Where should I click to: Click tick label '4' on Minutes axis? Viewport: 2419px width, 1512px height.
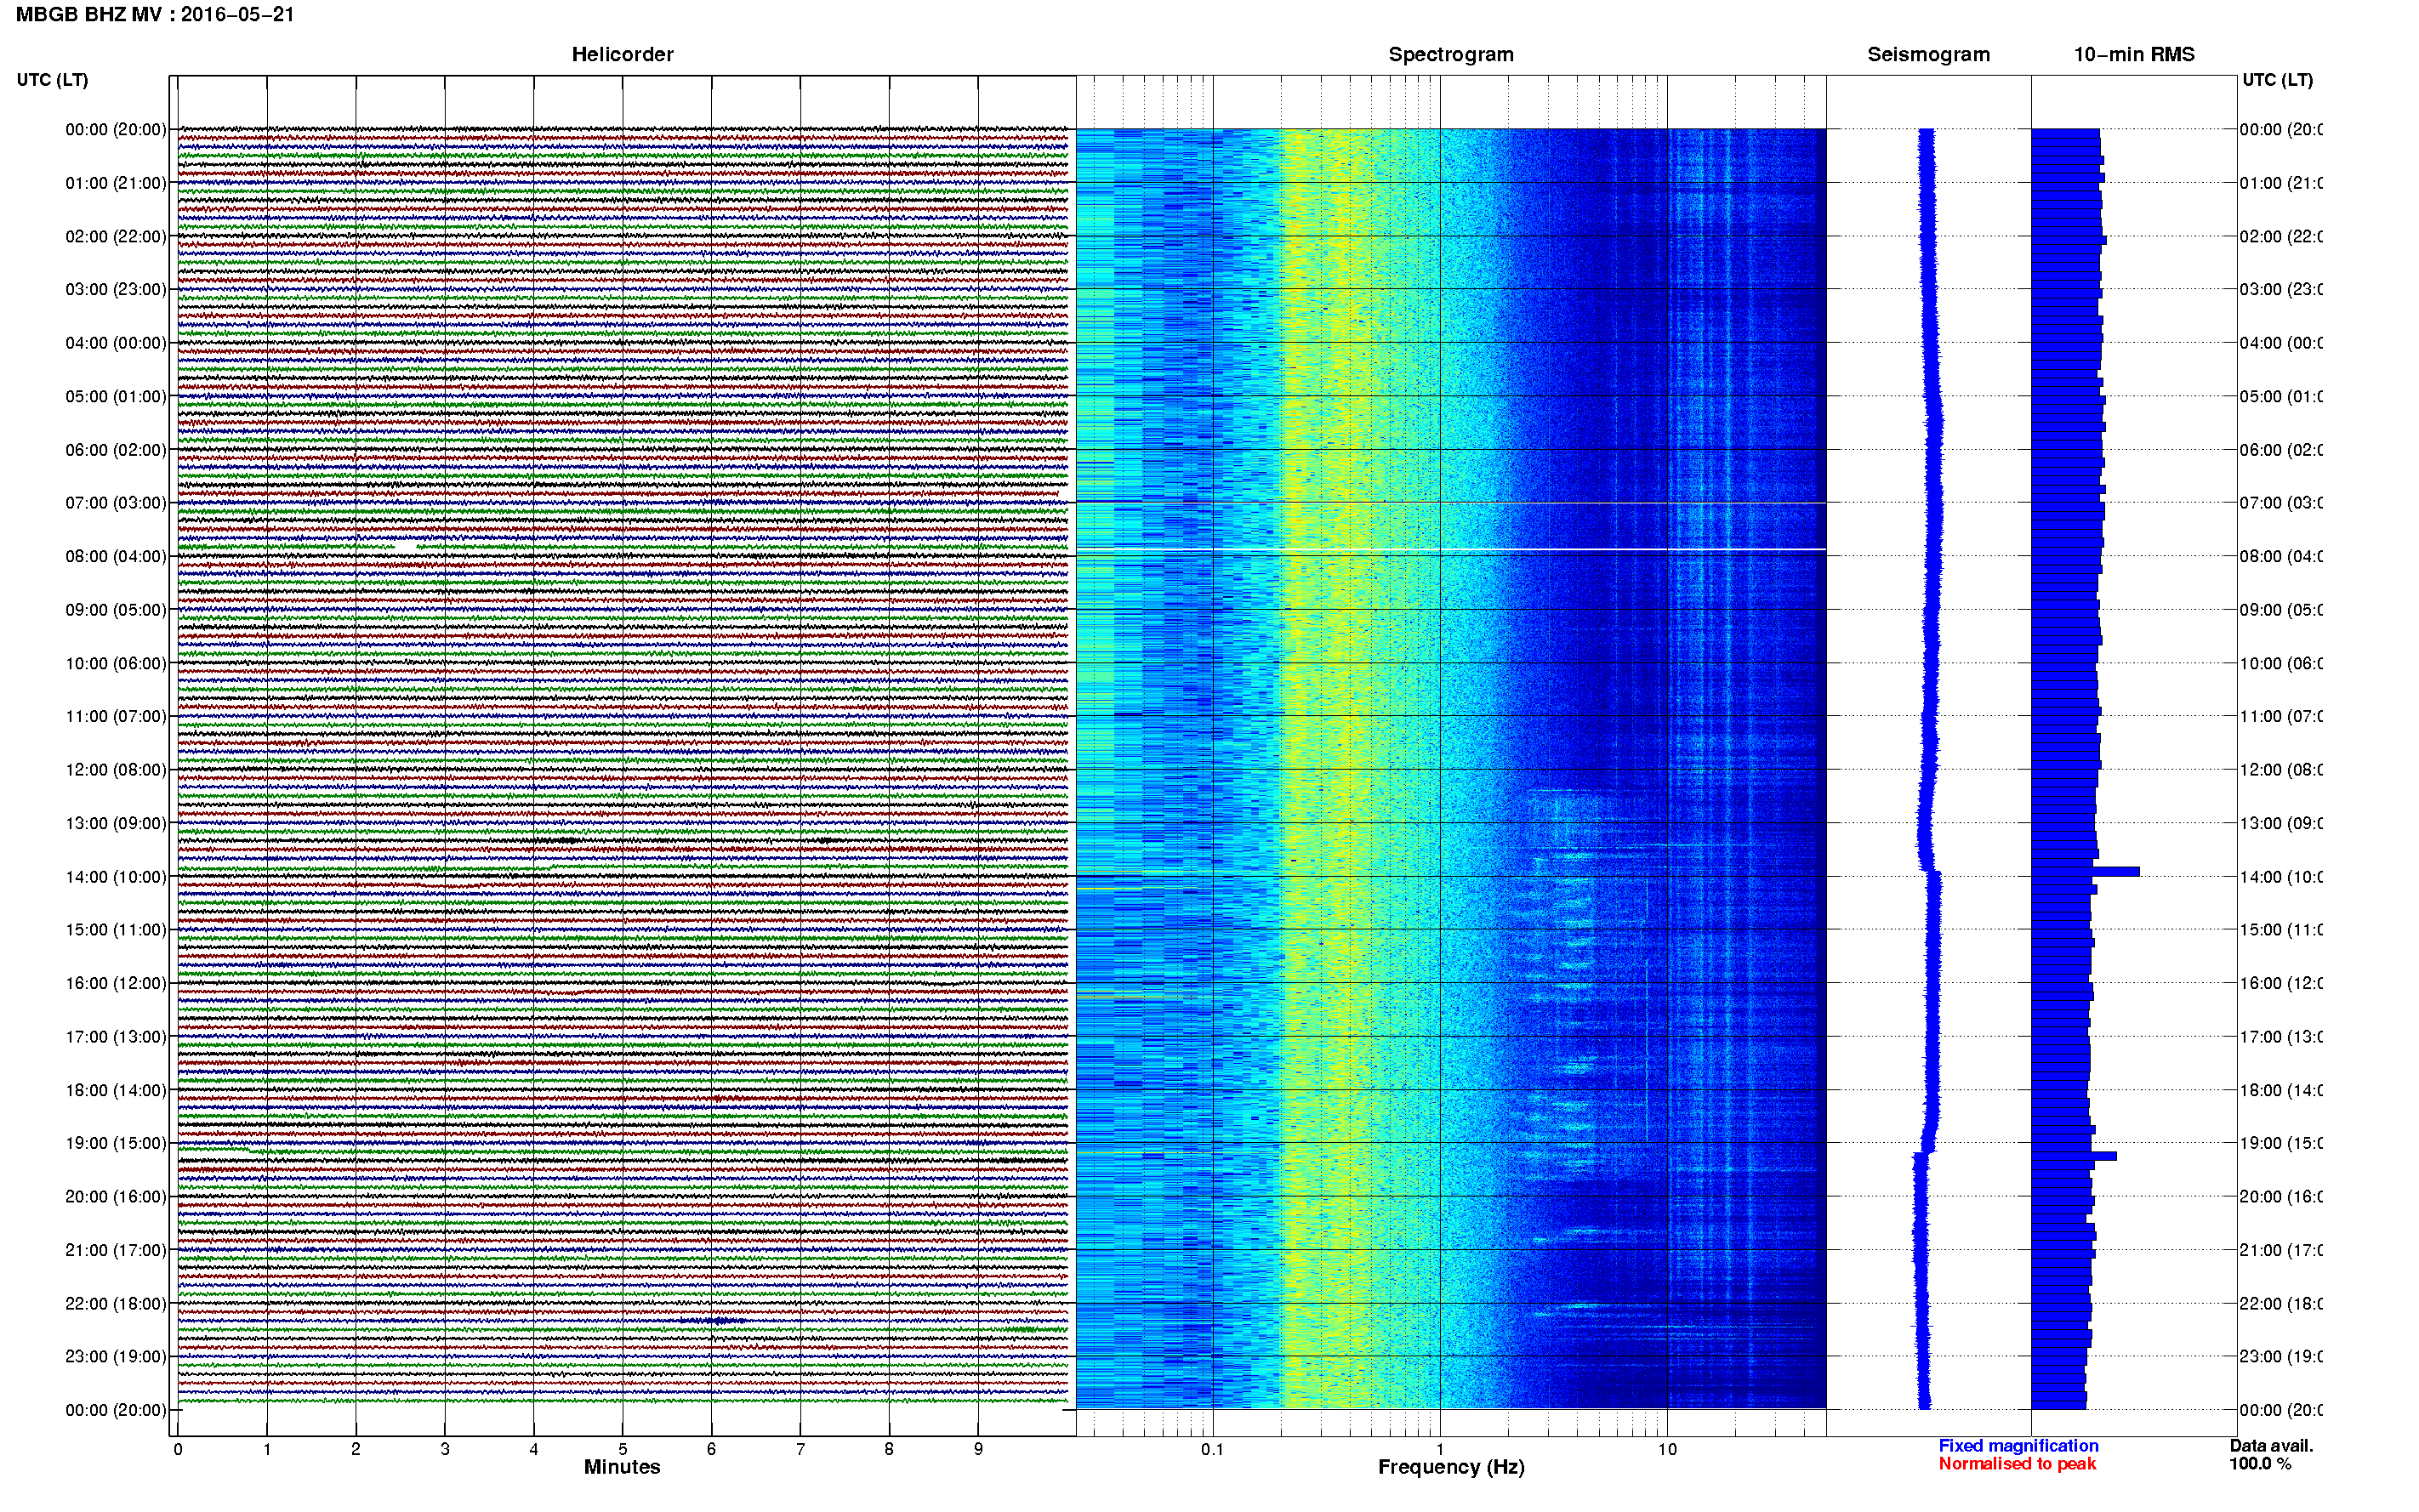[534, 1449]
